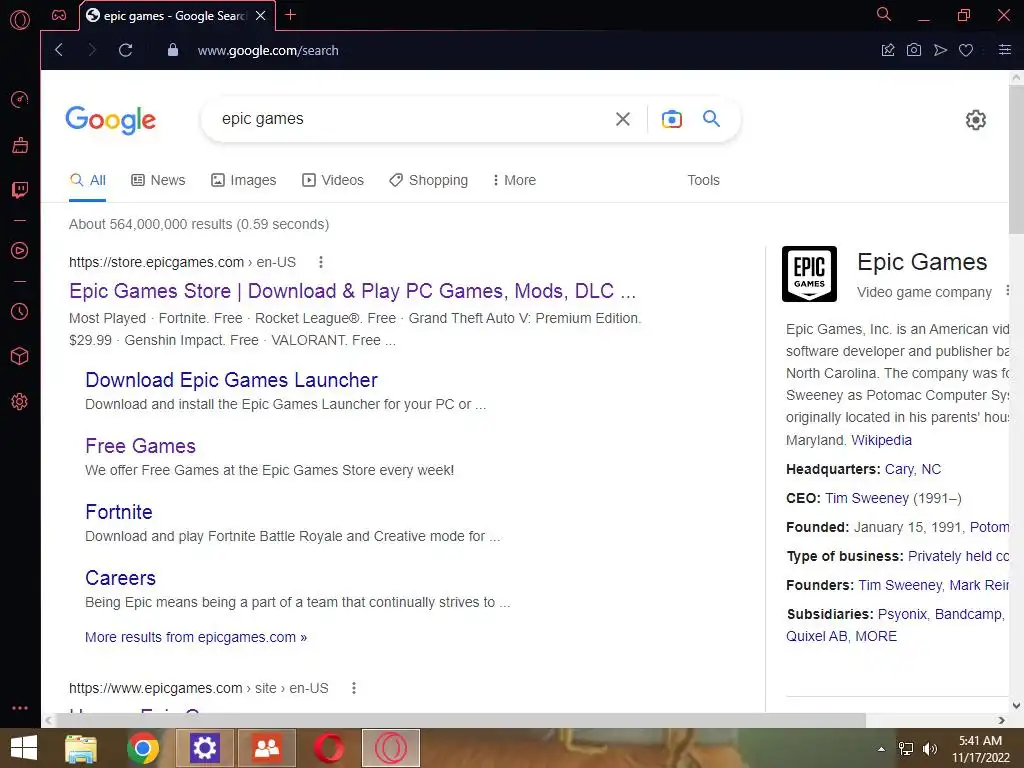
Task: Click the edit page icon in address bar
Action: pos(888,50)
